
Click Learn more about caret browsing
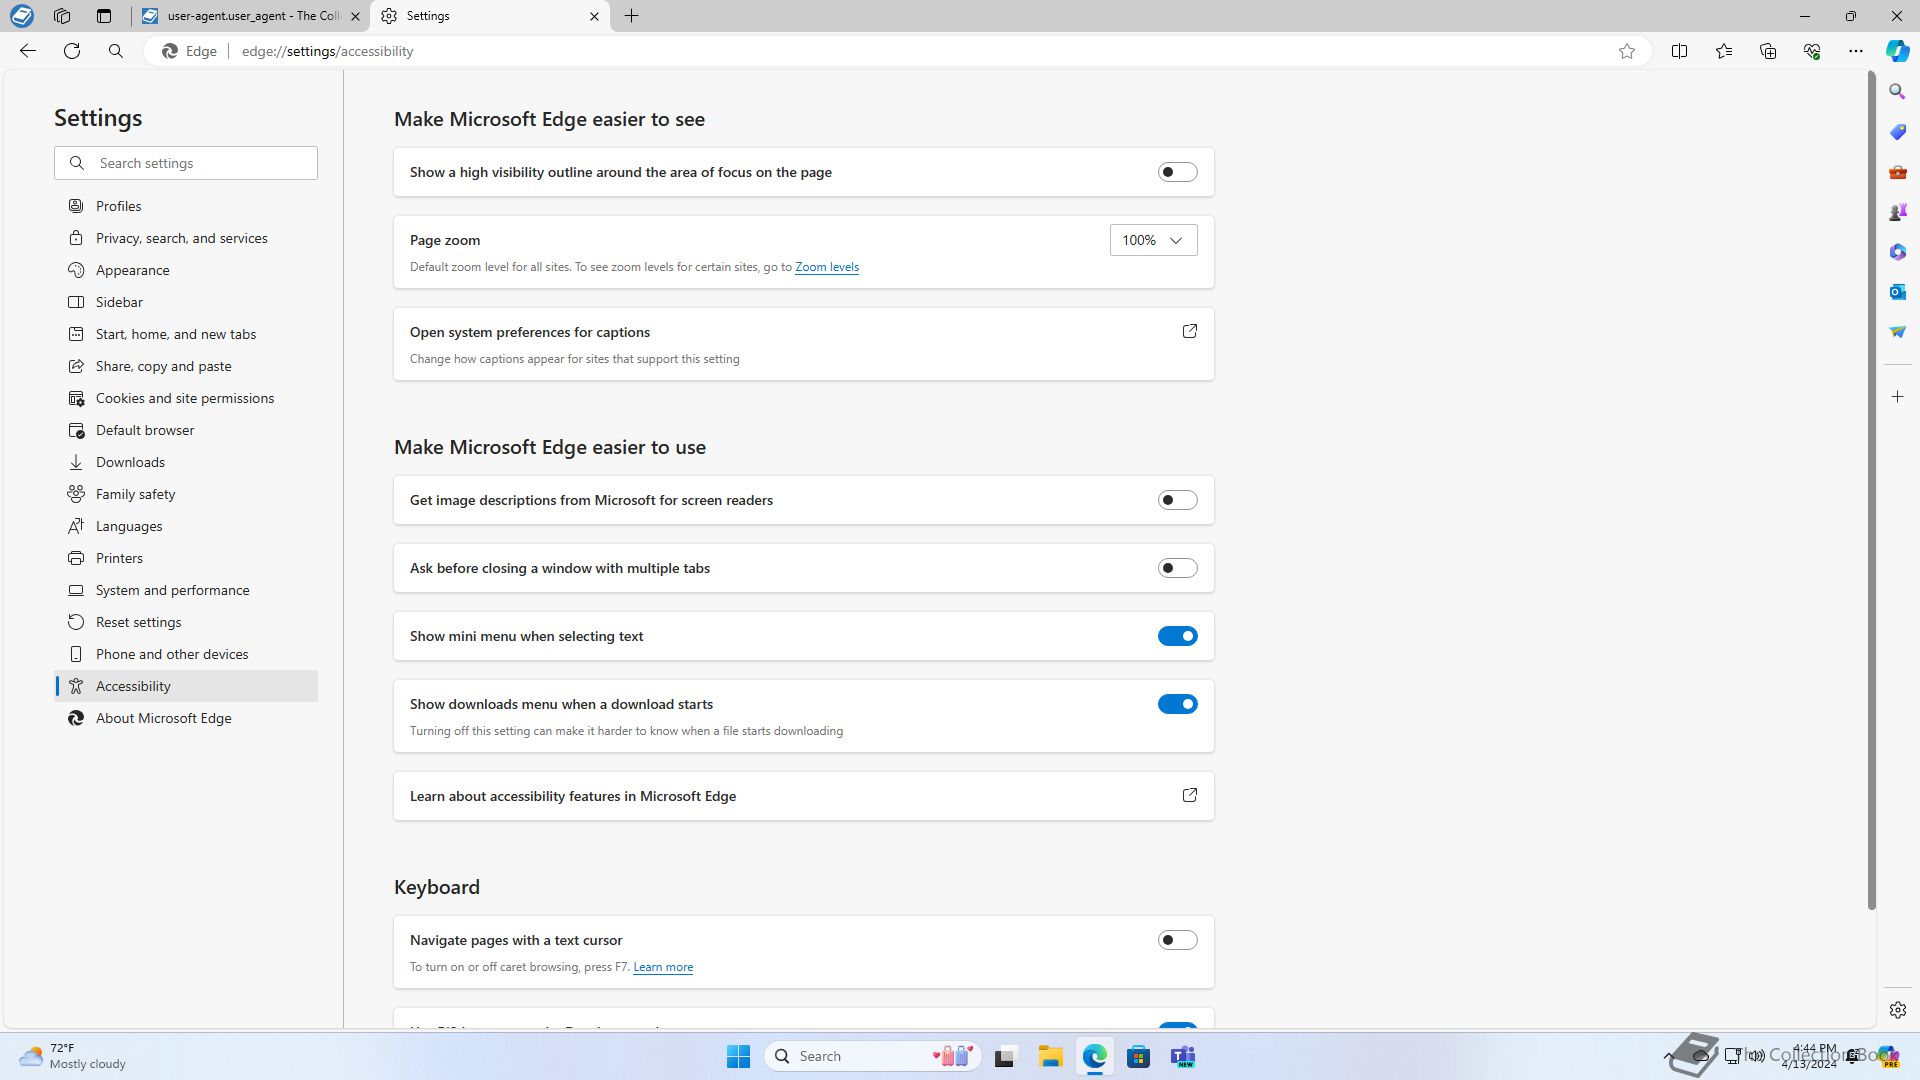pos(663,967)
